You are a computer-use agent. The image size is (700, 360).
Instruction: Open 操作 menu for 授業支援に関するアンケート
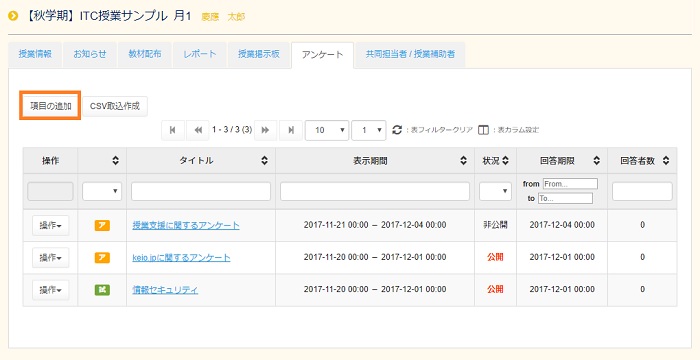coord(50,226)
